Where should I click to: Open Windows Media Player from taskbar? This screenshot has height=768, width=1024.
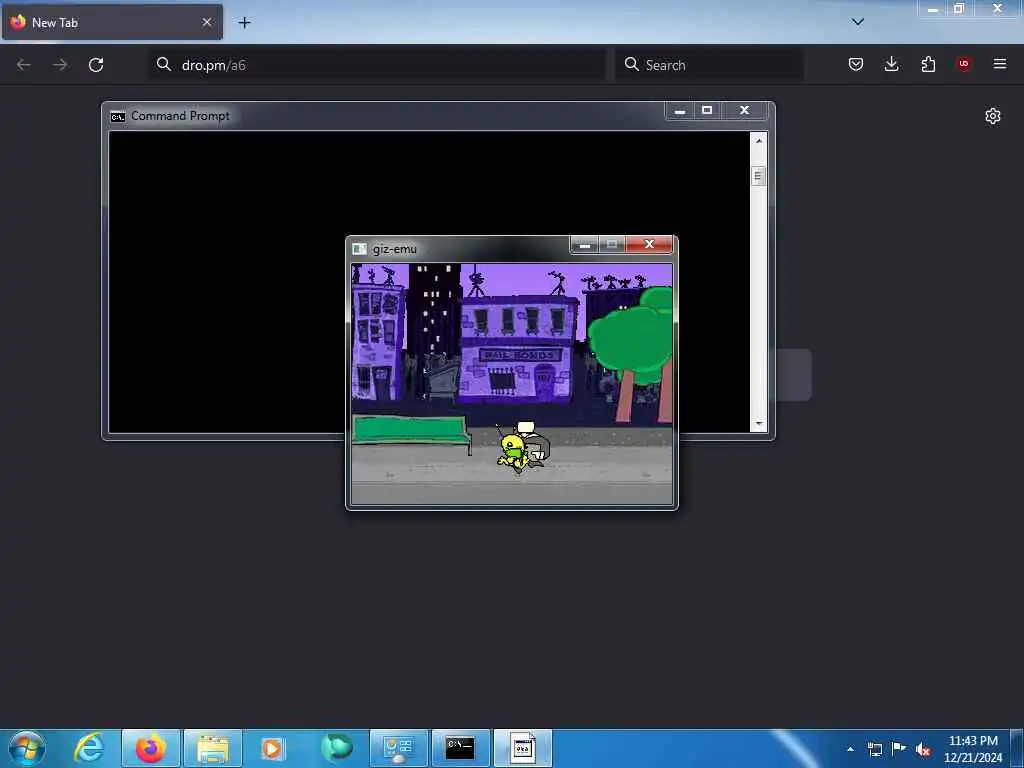[272, 748]
